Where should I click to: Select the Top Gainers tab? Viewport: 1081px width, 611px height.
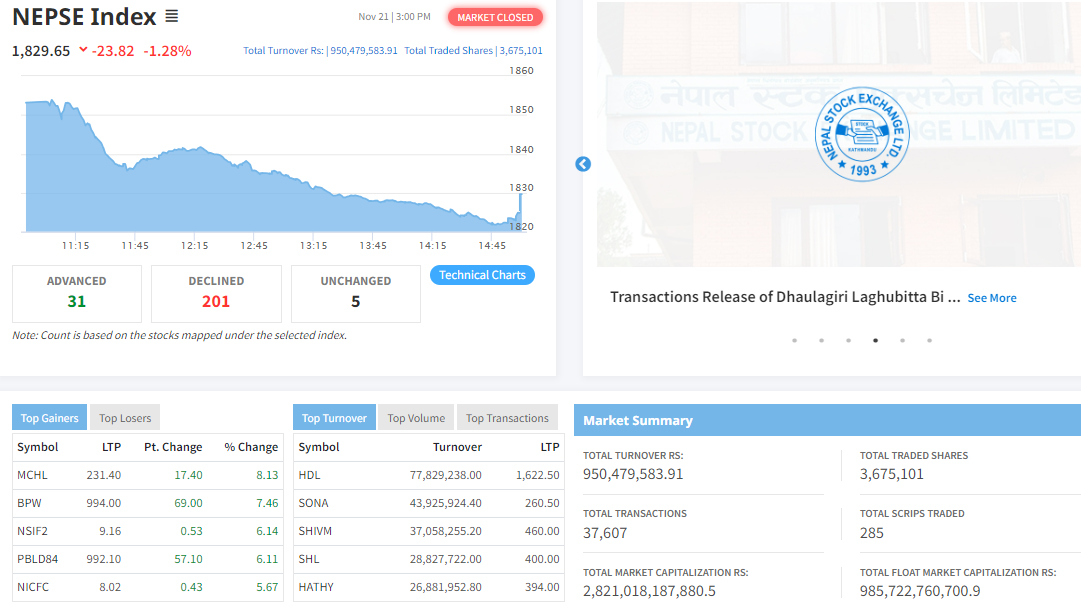(x=50, y=418)
